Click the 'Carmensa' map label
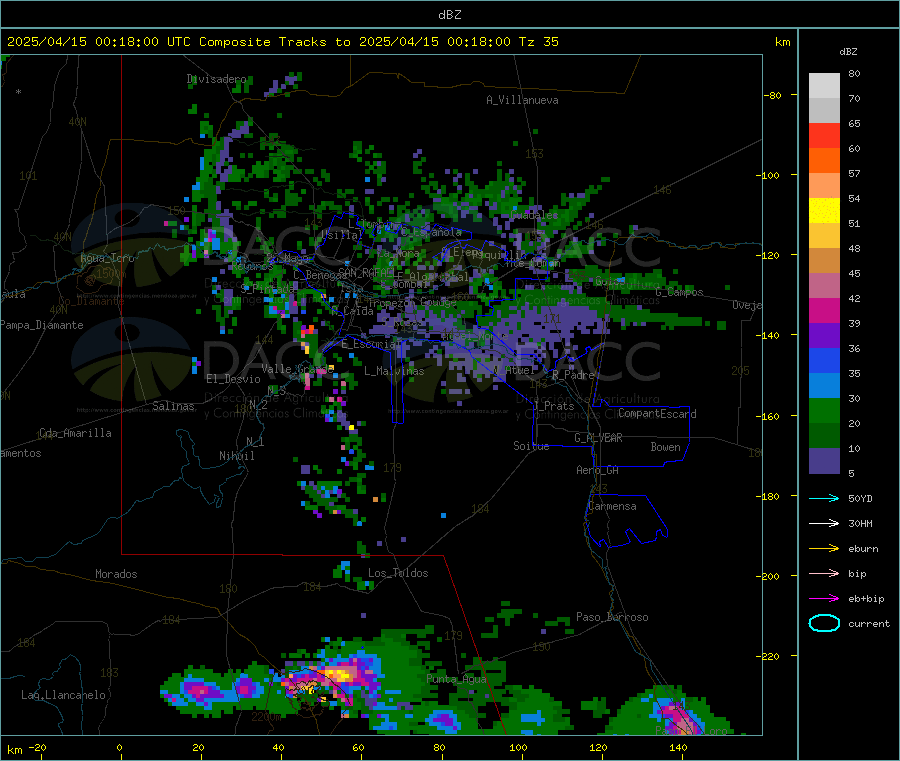Viewport: 900px width, 761px height. [x=612, y=506]
